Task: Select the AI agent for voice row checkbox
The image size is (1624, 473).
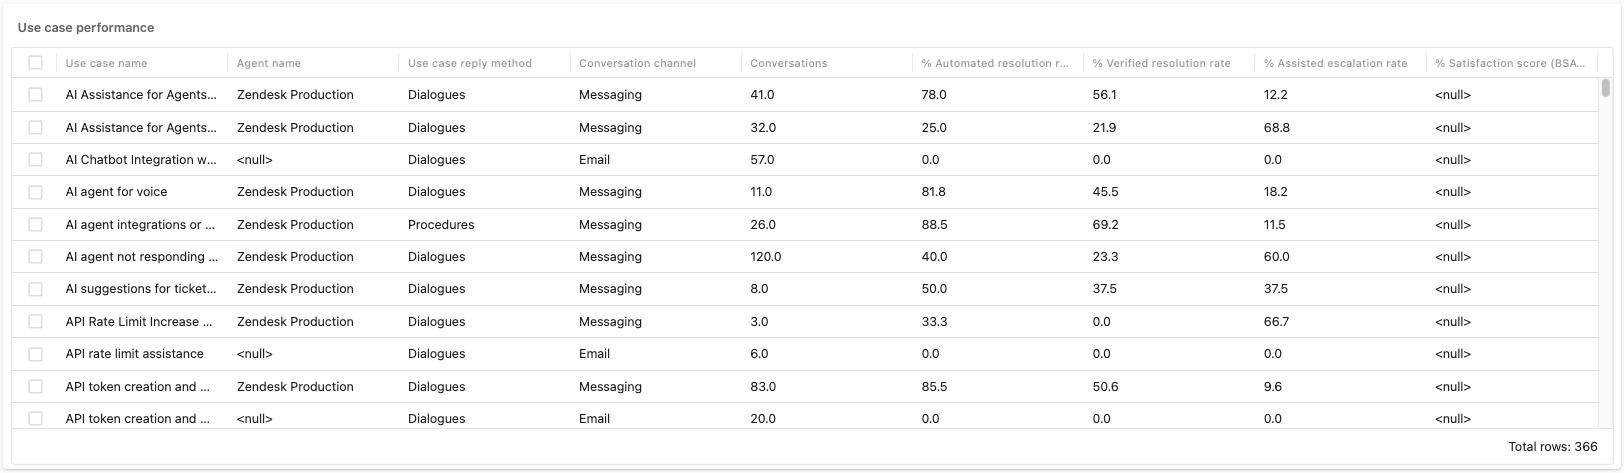Action: coord(35,192)
